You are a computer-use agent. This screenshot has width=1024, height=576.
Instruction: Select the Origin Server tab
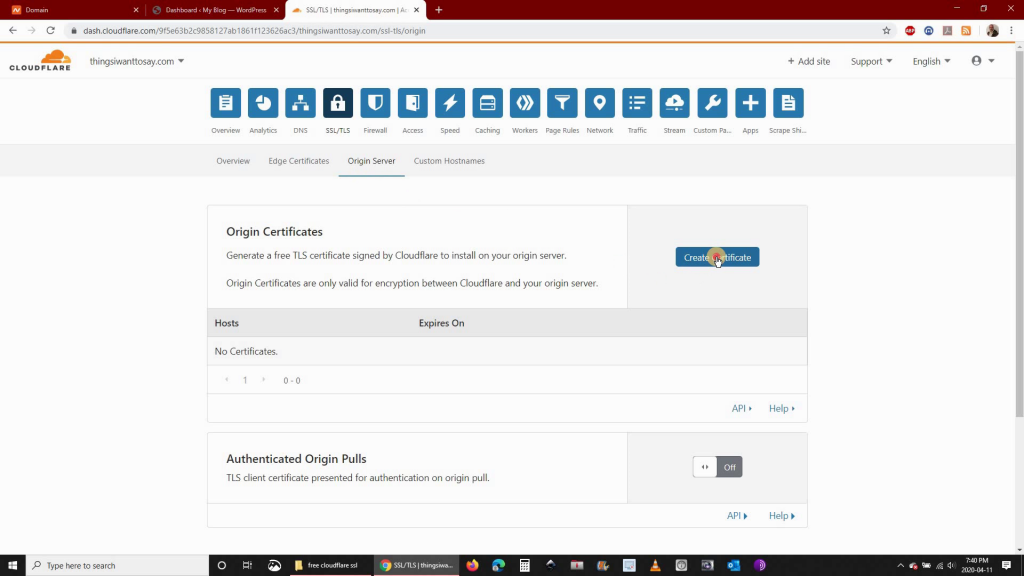pos(372,161)
